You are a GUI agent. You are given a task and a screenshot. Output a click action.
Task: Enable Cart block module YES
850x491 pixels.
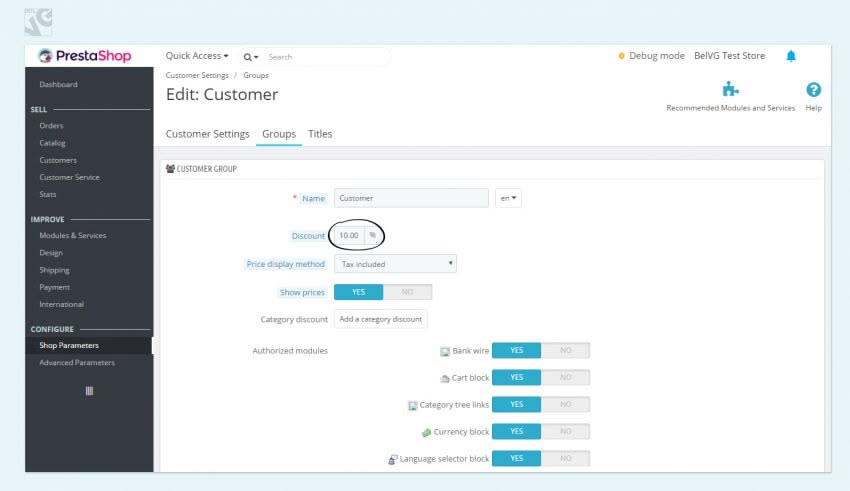(x=516, y=377)
